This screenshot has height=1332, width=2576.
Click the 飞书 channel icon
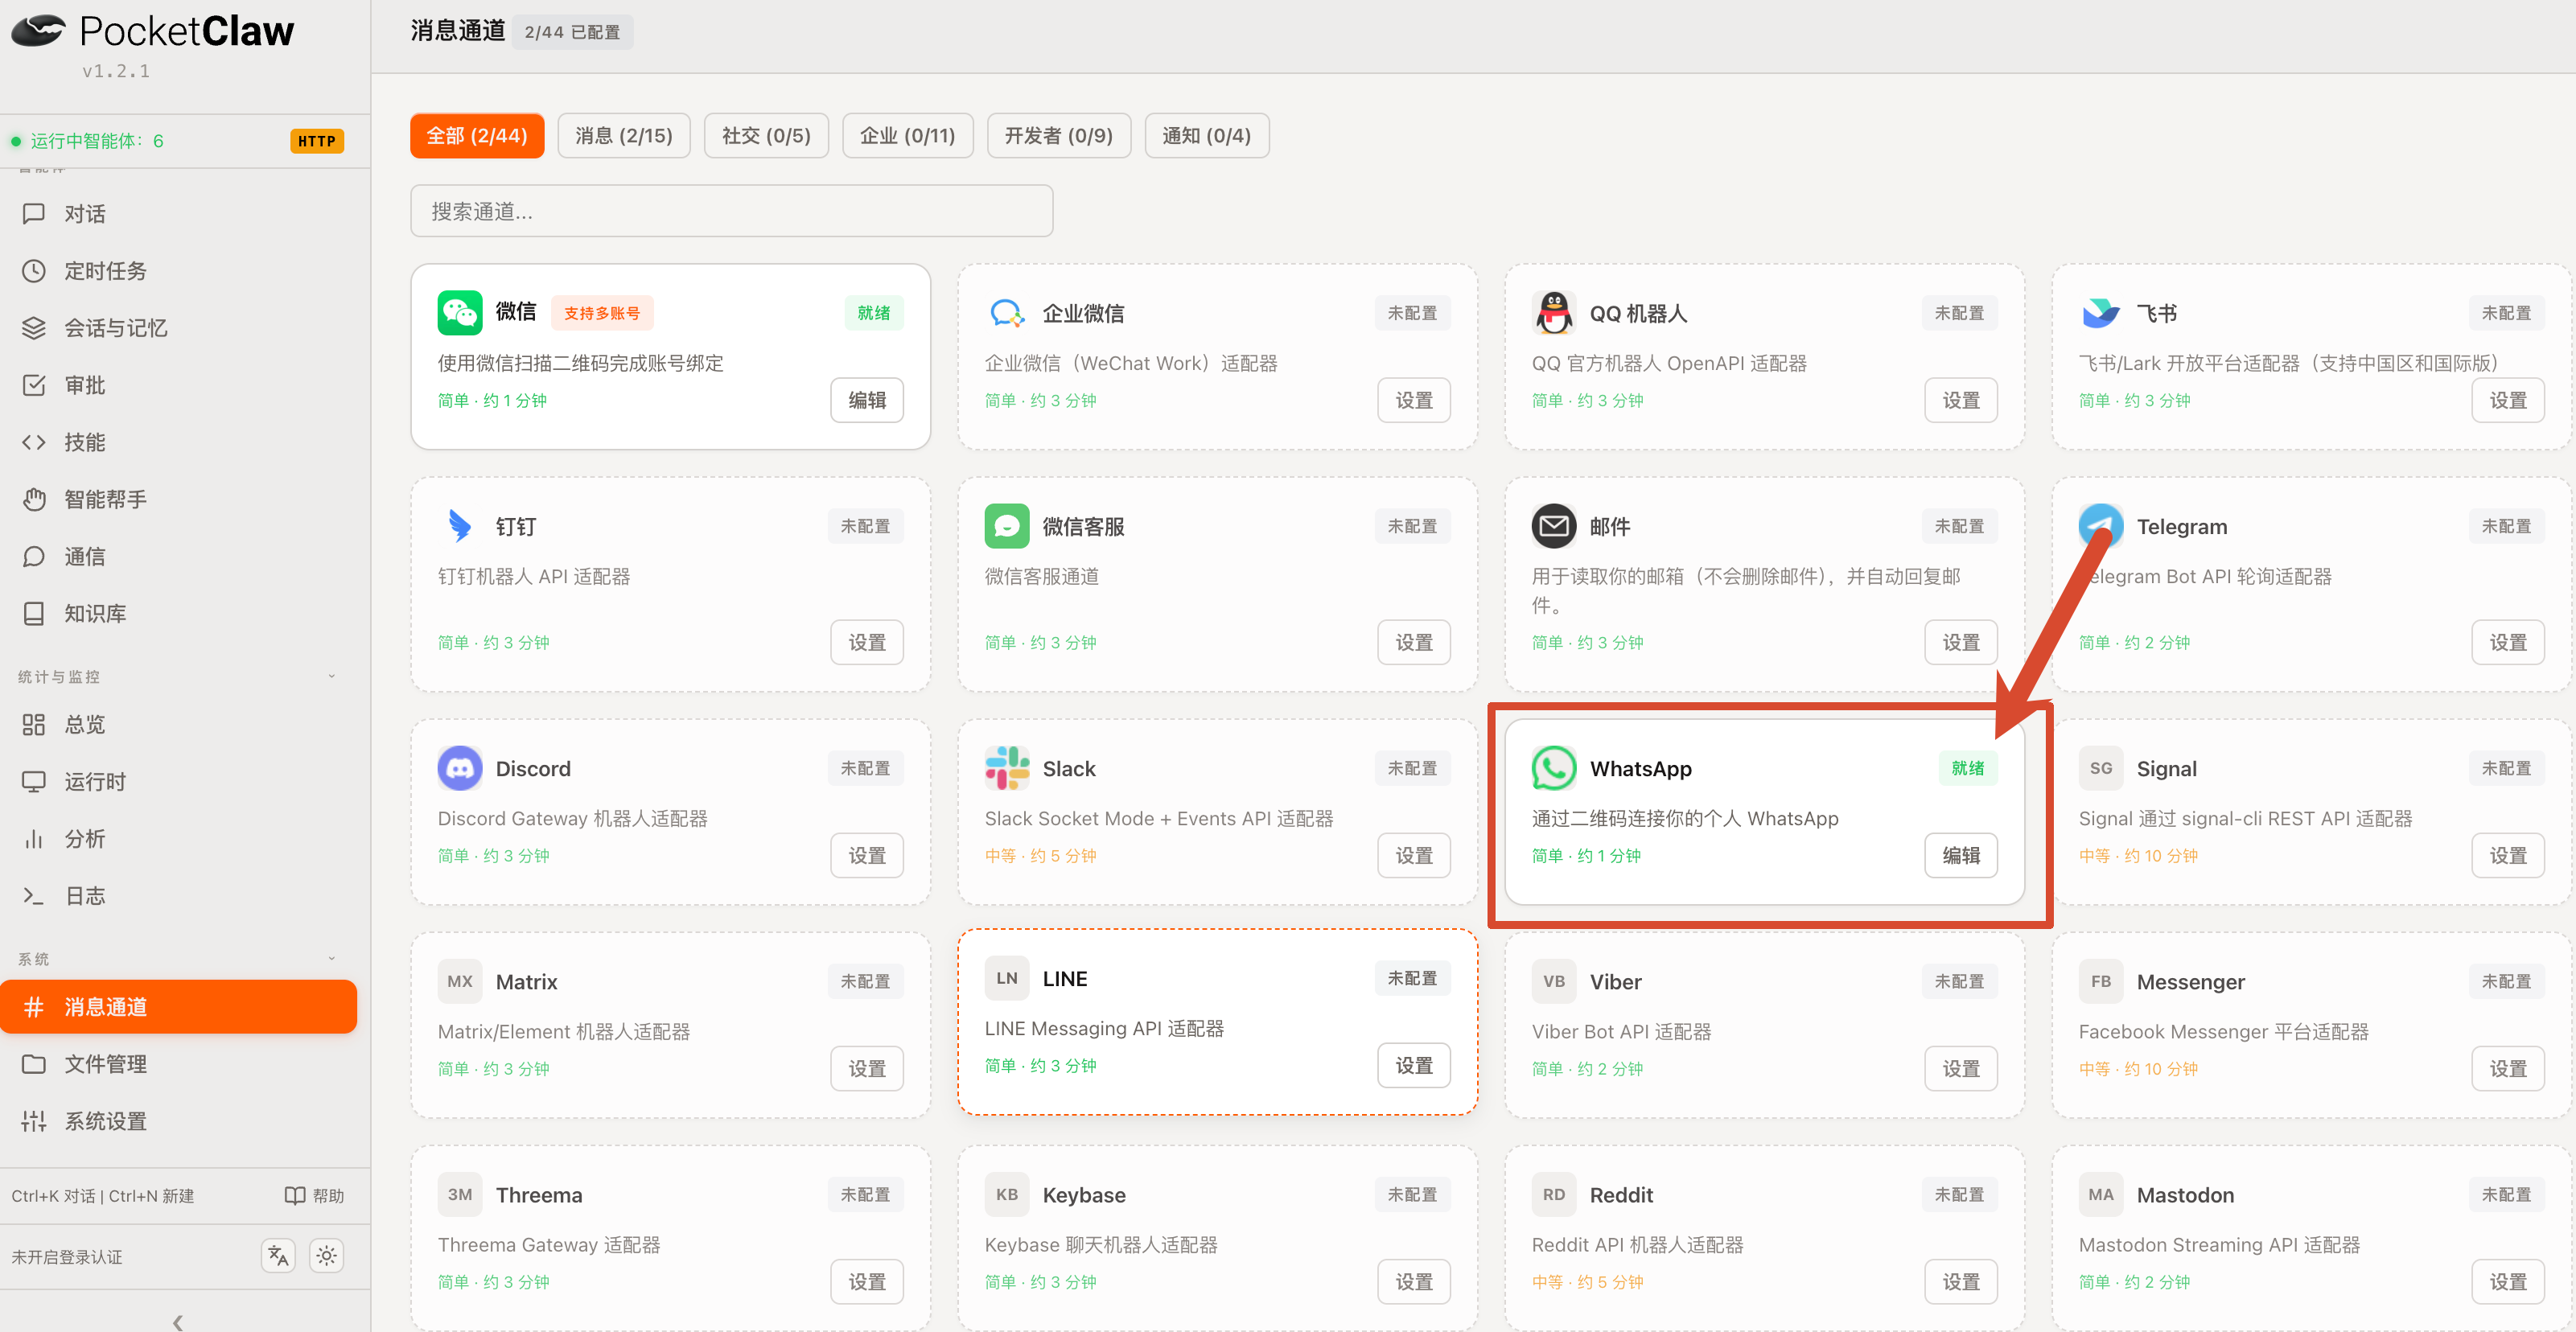2100,313
